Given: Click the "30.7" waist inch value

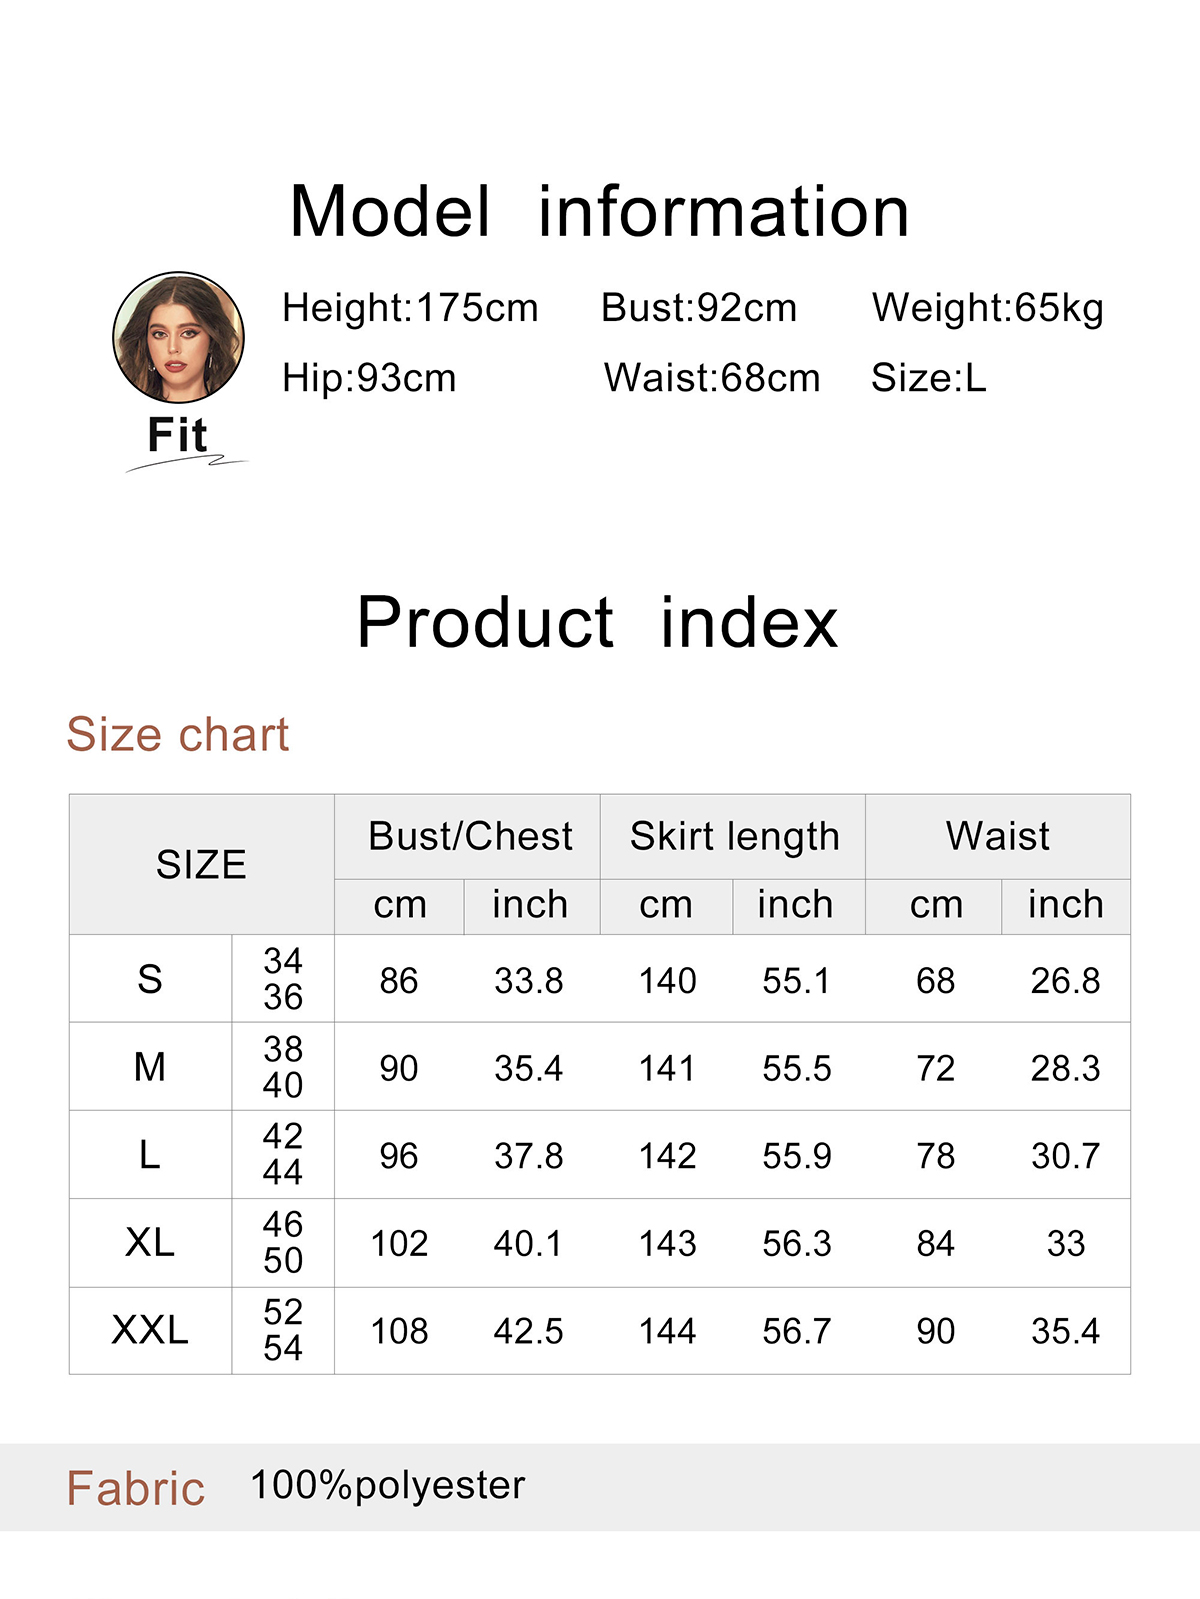Looking at the screenshot, I should pyautogui.click(x=1065, y=1156).
